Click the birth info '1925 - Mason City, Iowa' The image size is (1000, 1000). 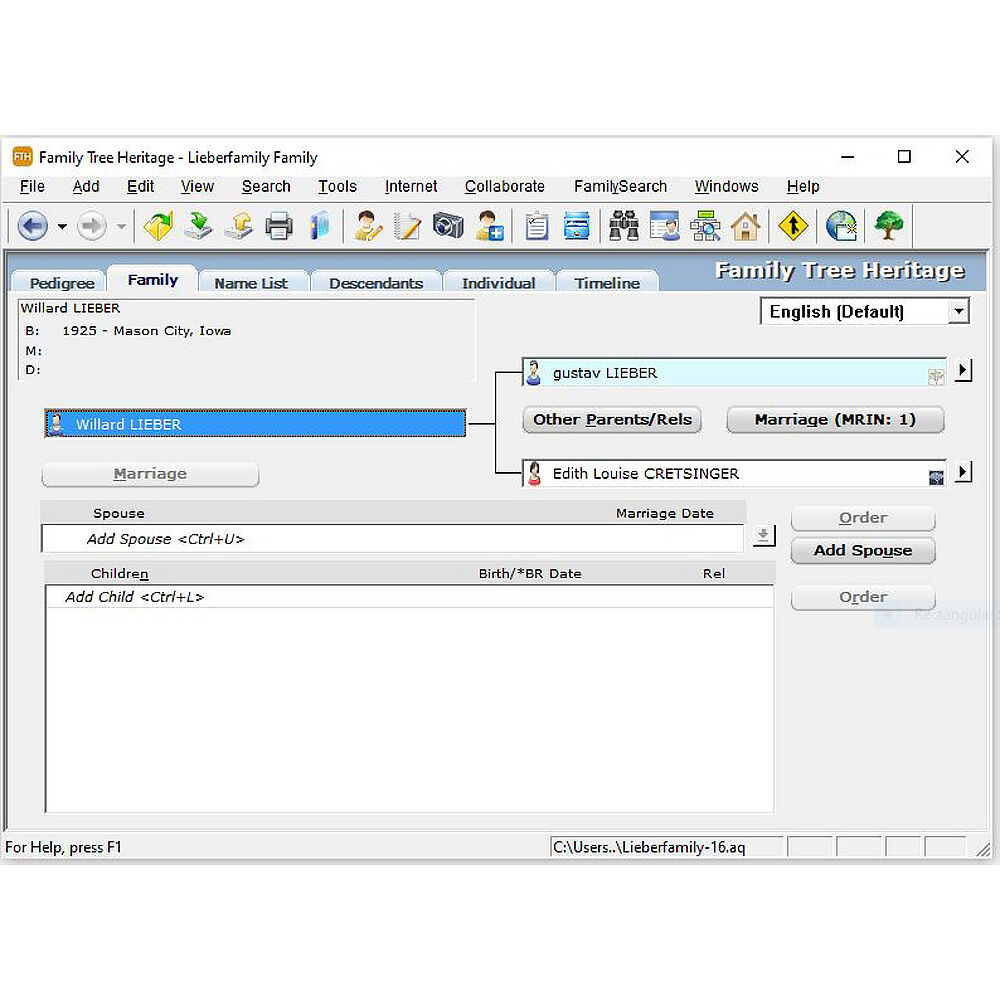click(146, 331)
